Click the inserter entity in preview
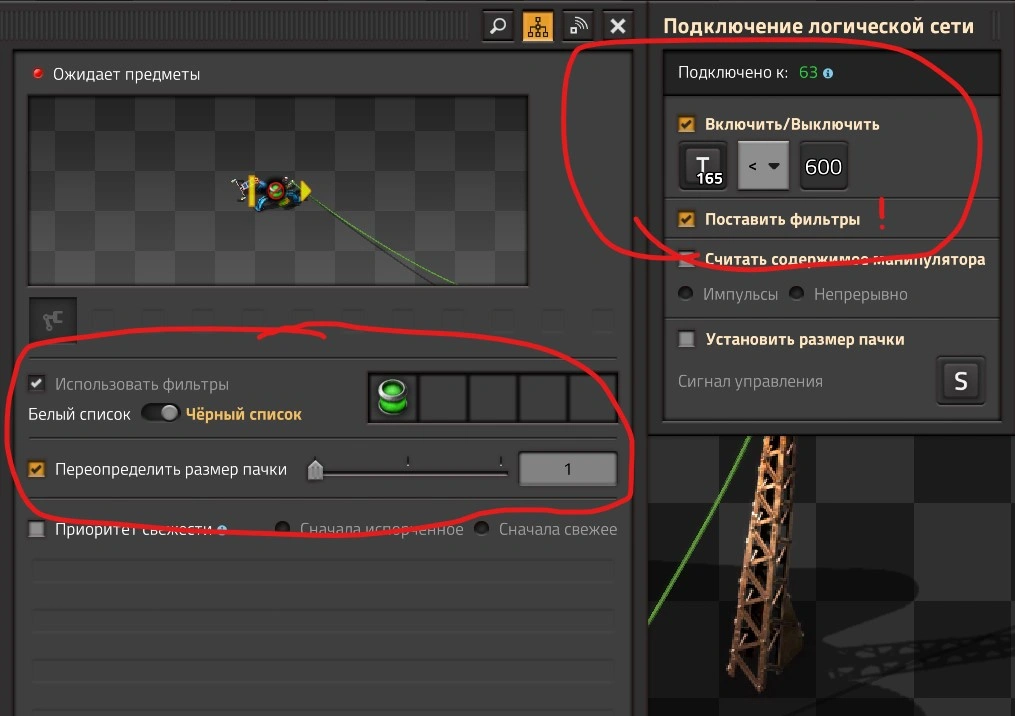The width and height of the screenshot is (1015, 716). coord(274,191)
